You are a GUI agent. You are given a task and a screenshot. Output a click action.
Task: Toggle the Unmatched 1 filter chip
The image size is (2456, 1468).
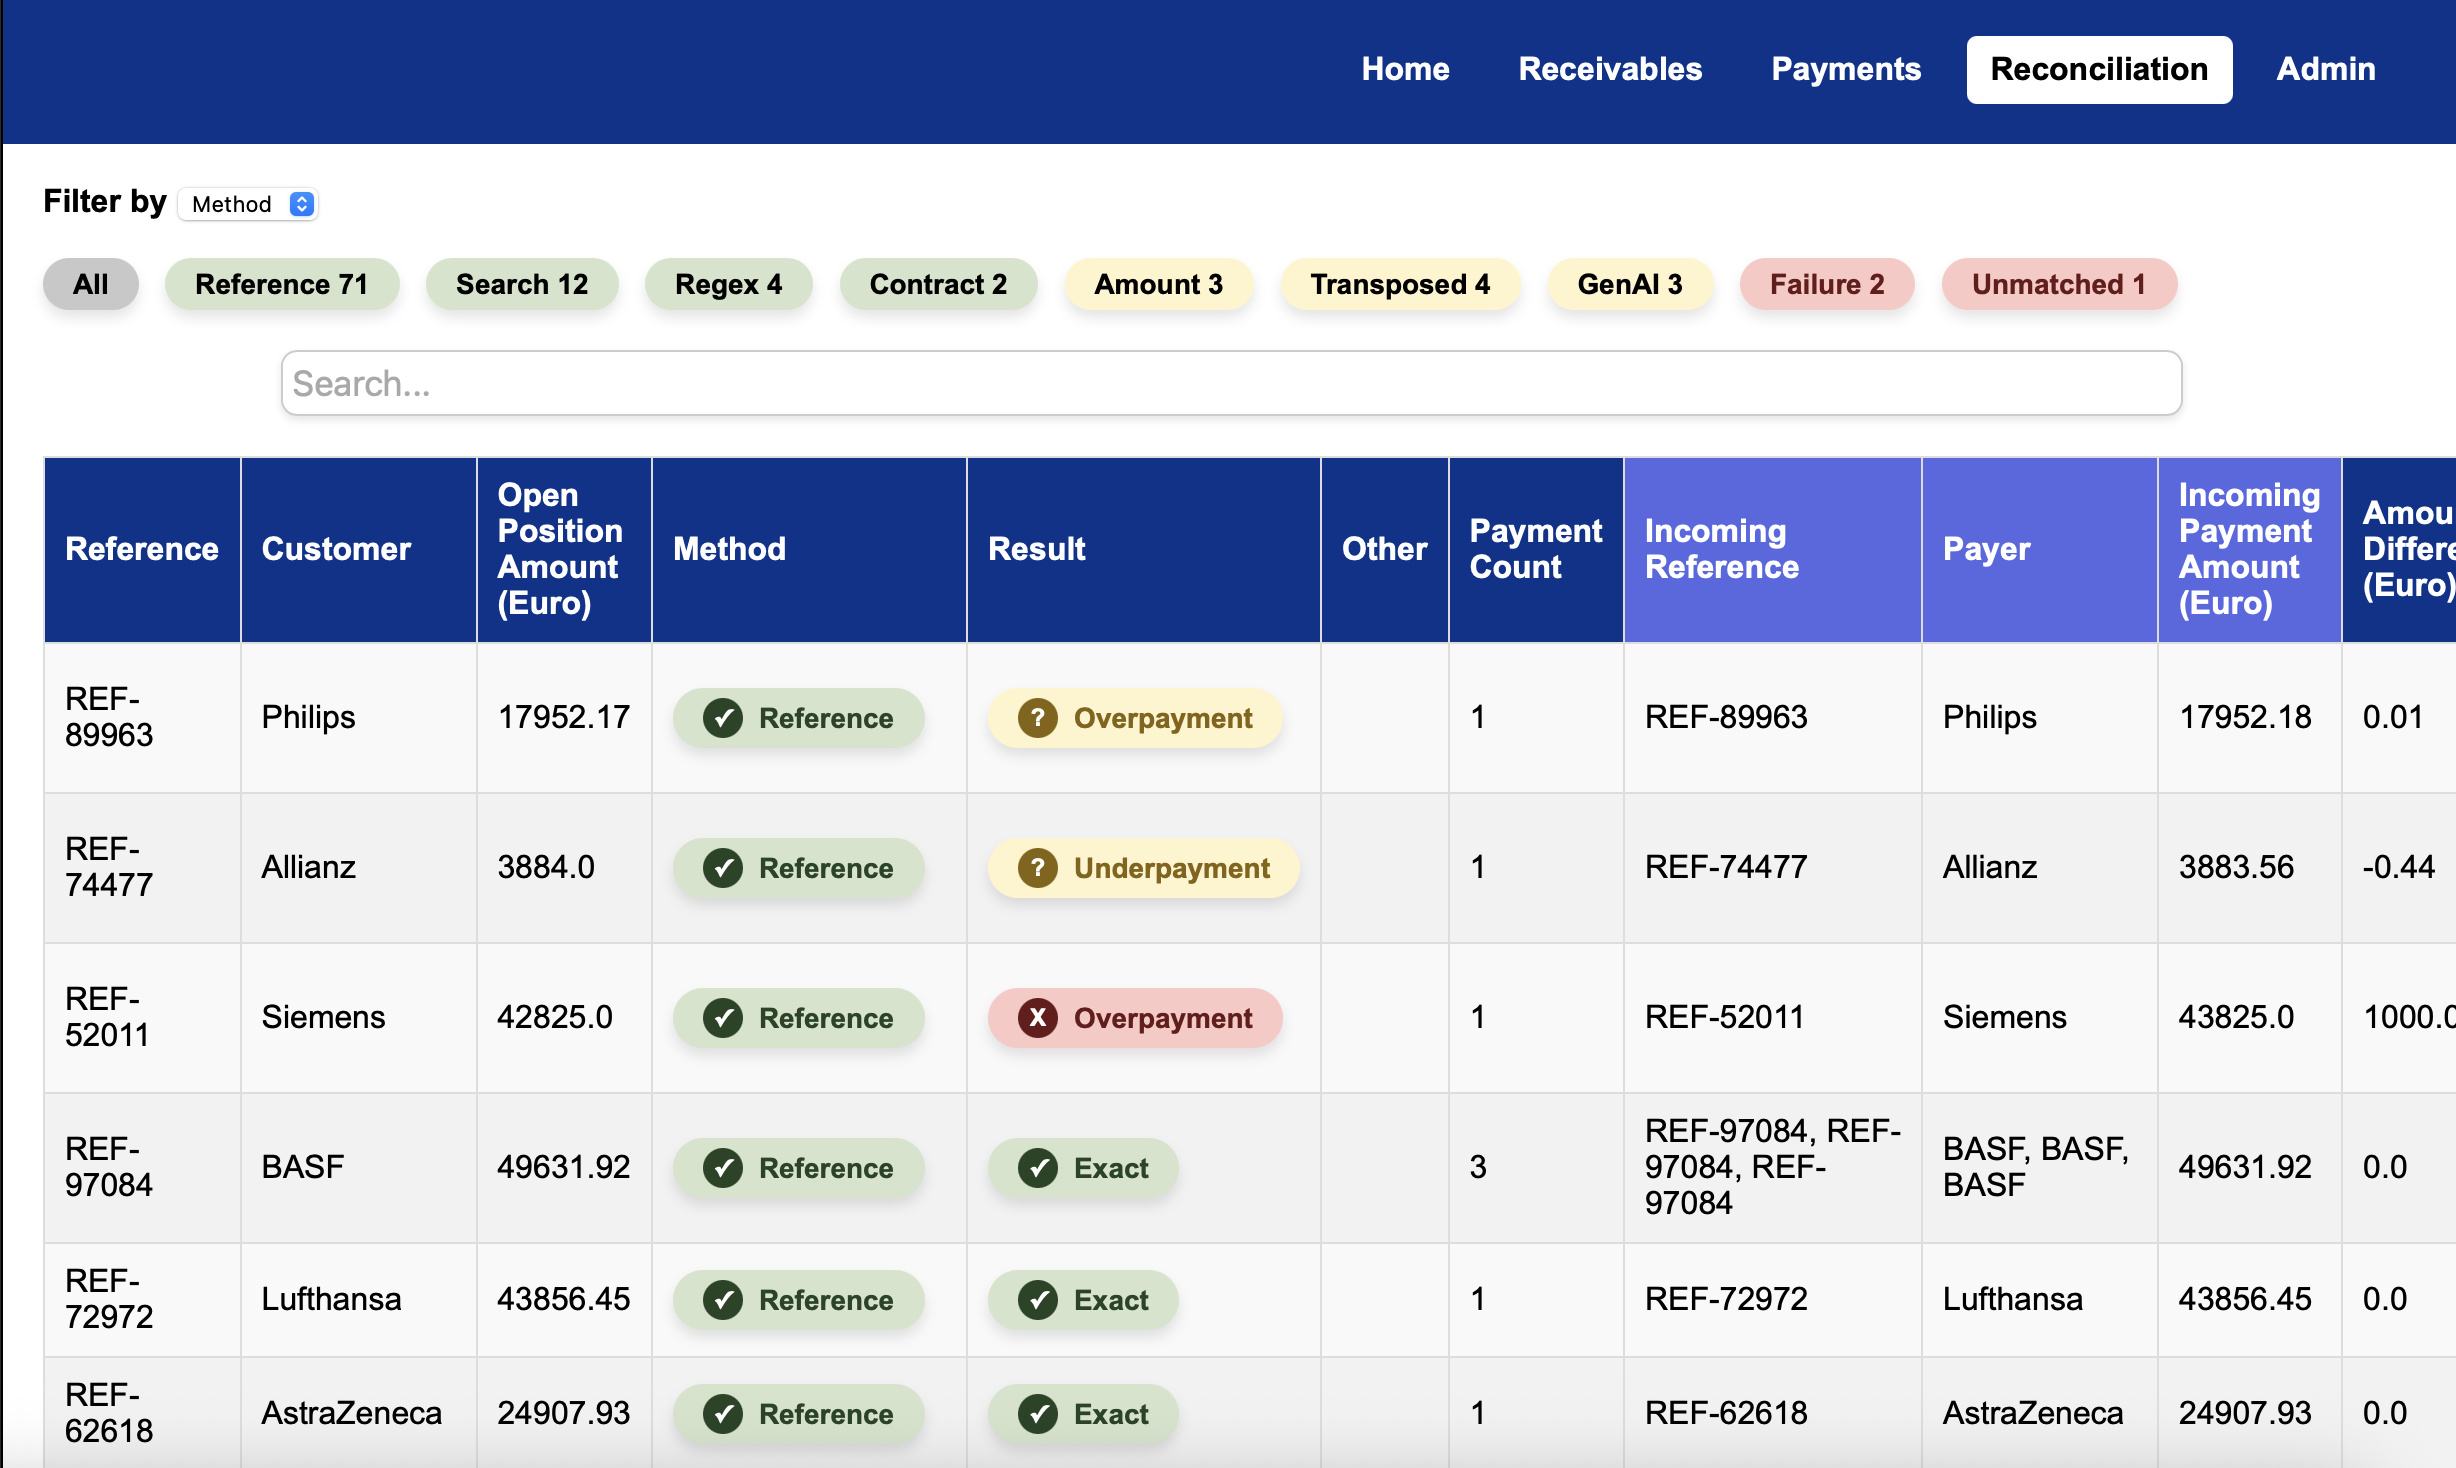(x=2058, y=284)
